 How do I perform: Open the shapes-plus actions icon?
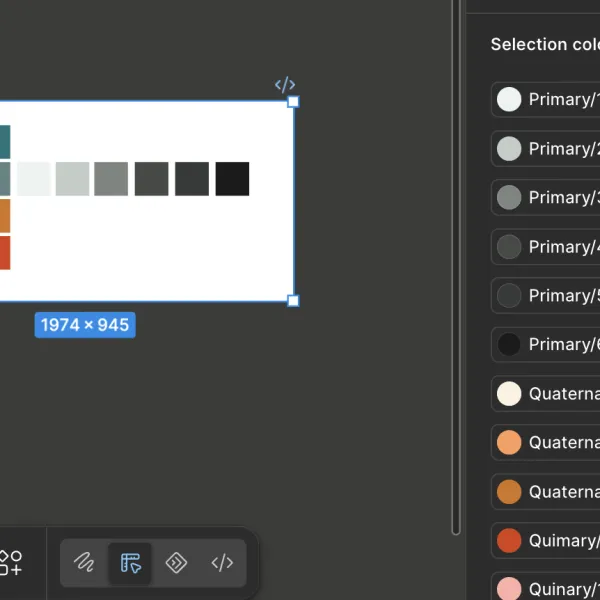(10, 563)
